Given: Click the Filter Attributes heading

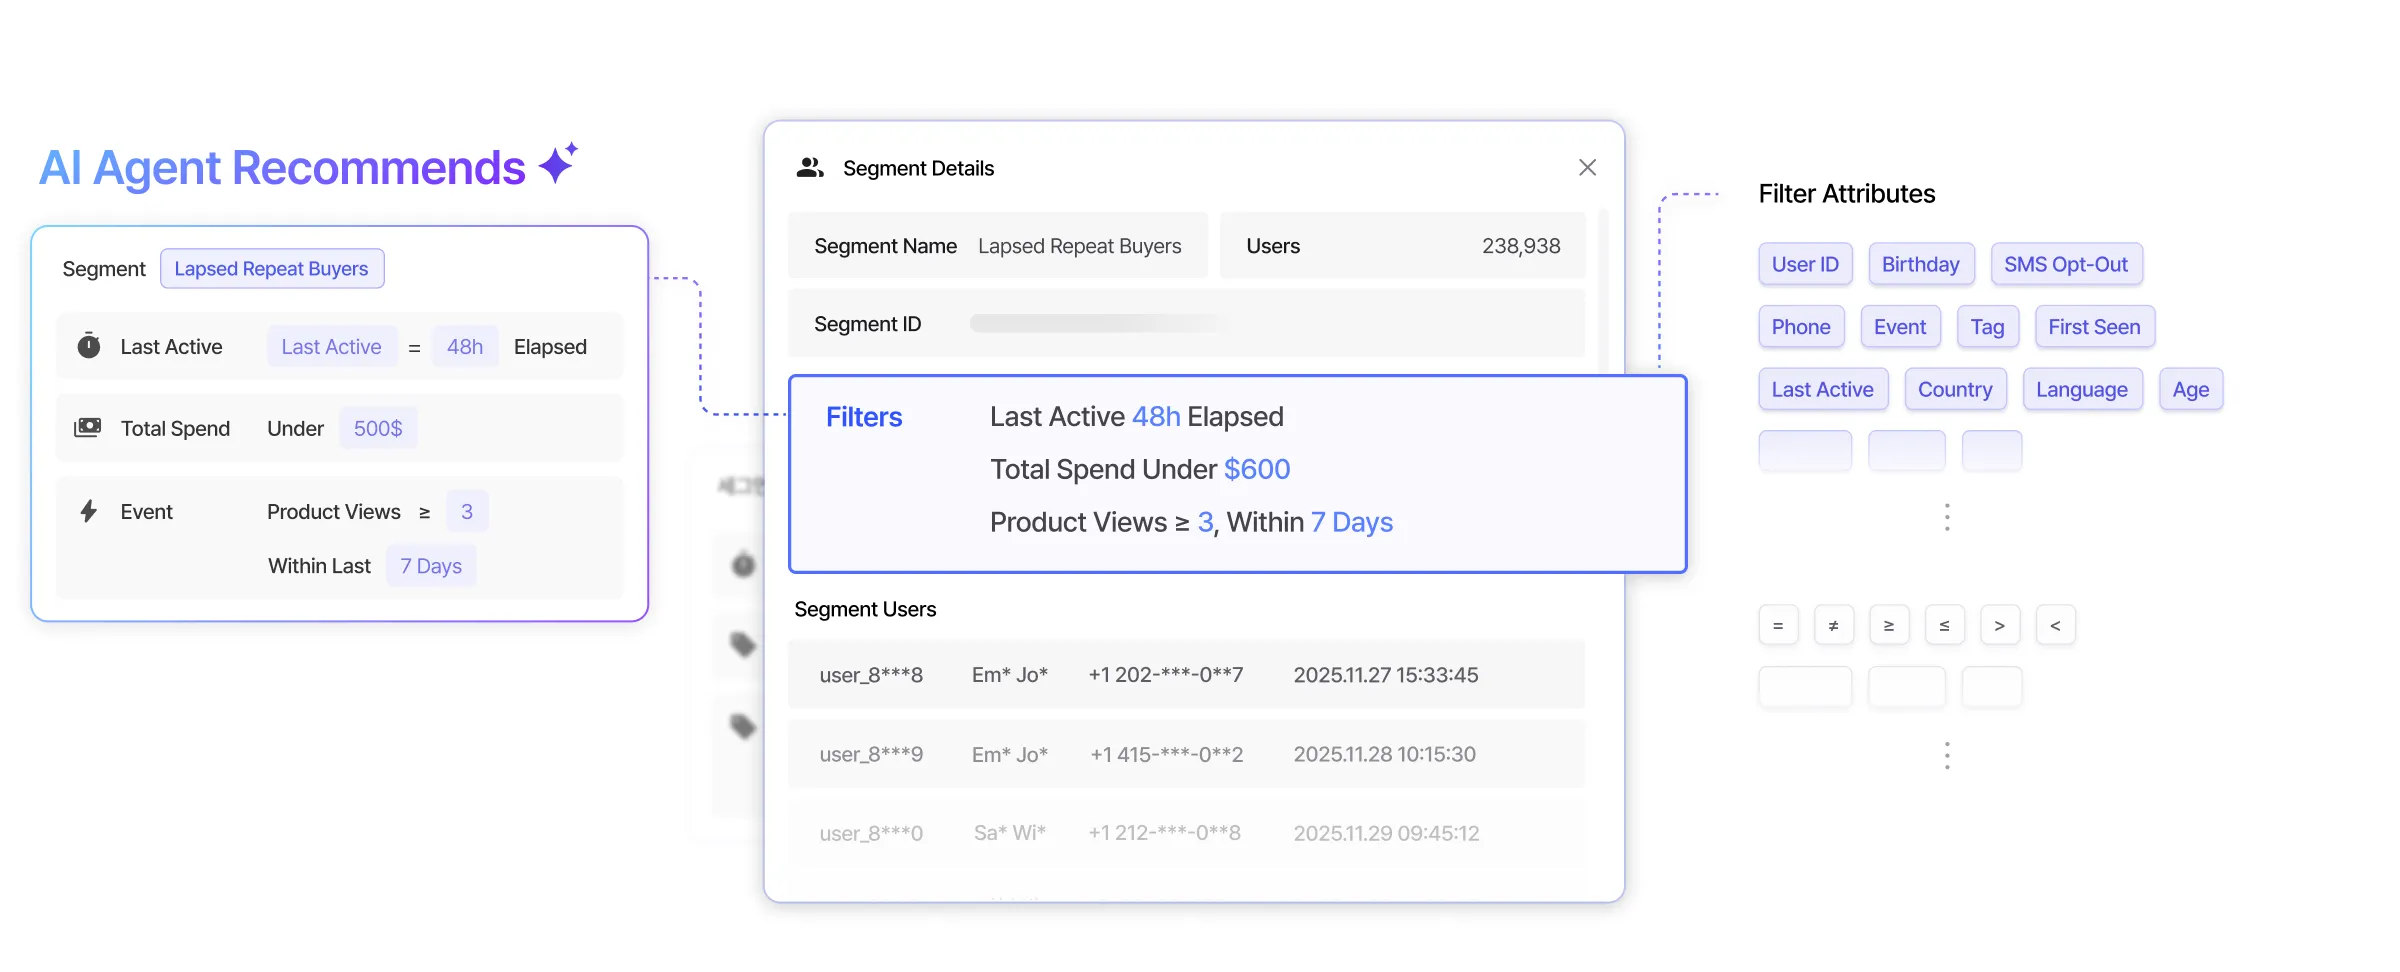Looking at the screenshot, I should [x=1847, y=194].
